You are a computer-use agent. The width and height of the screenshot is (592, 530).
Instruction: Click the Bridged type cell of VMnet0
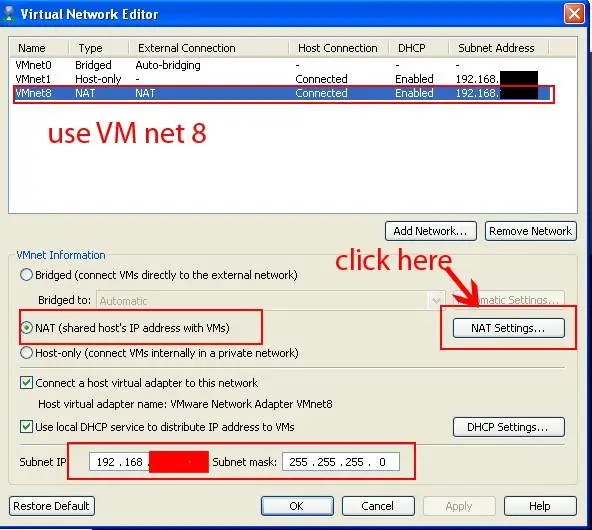coord(93,65)
